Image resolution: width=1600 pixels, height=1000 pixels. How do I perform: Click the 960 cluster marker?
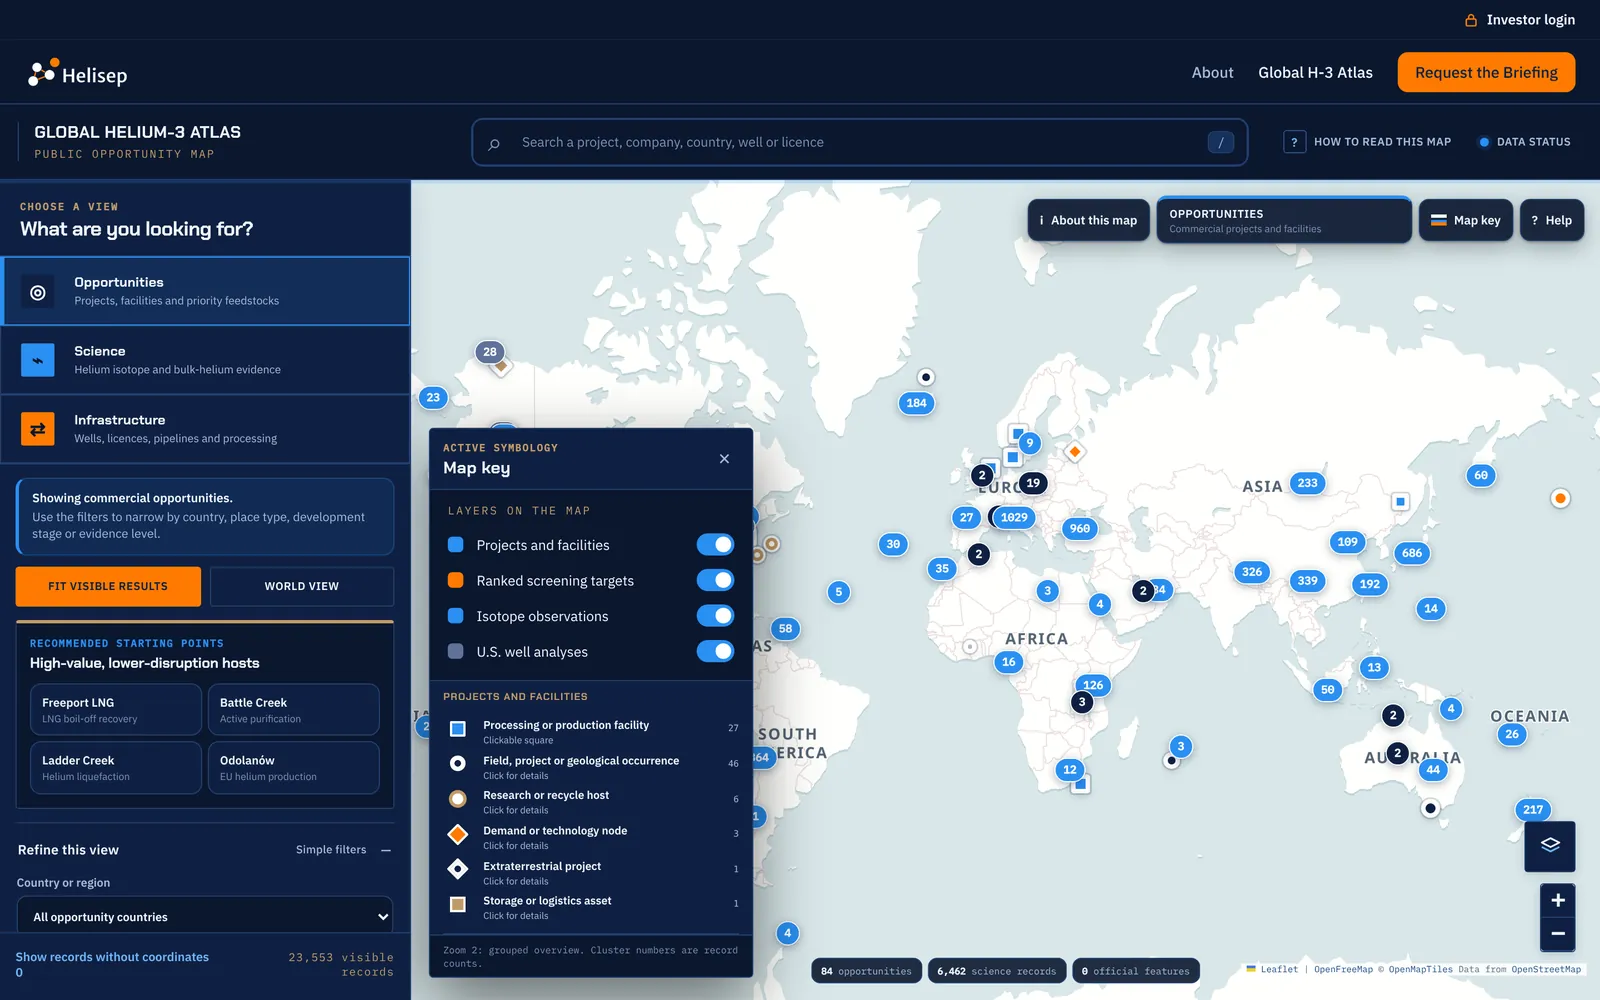tap(1080, 529)
